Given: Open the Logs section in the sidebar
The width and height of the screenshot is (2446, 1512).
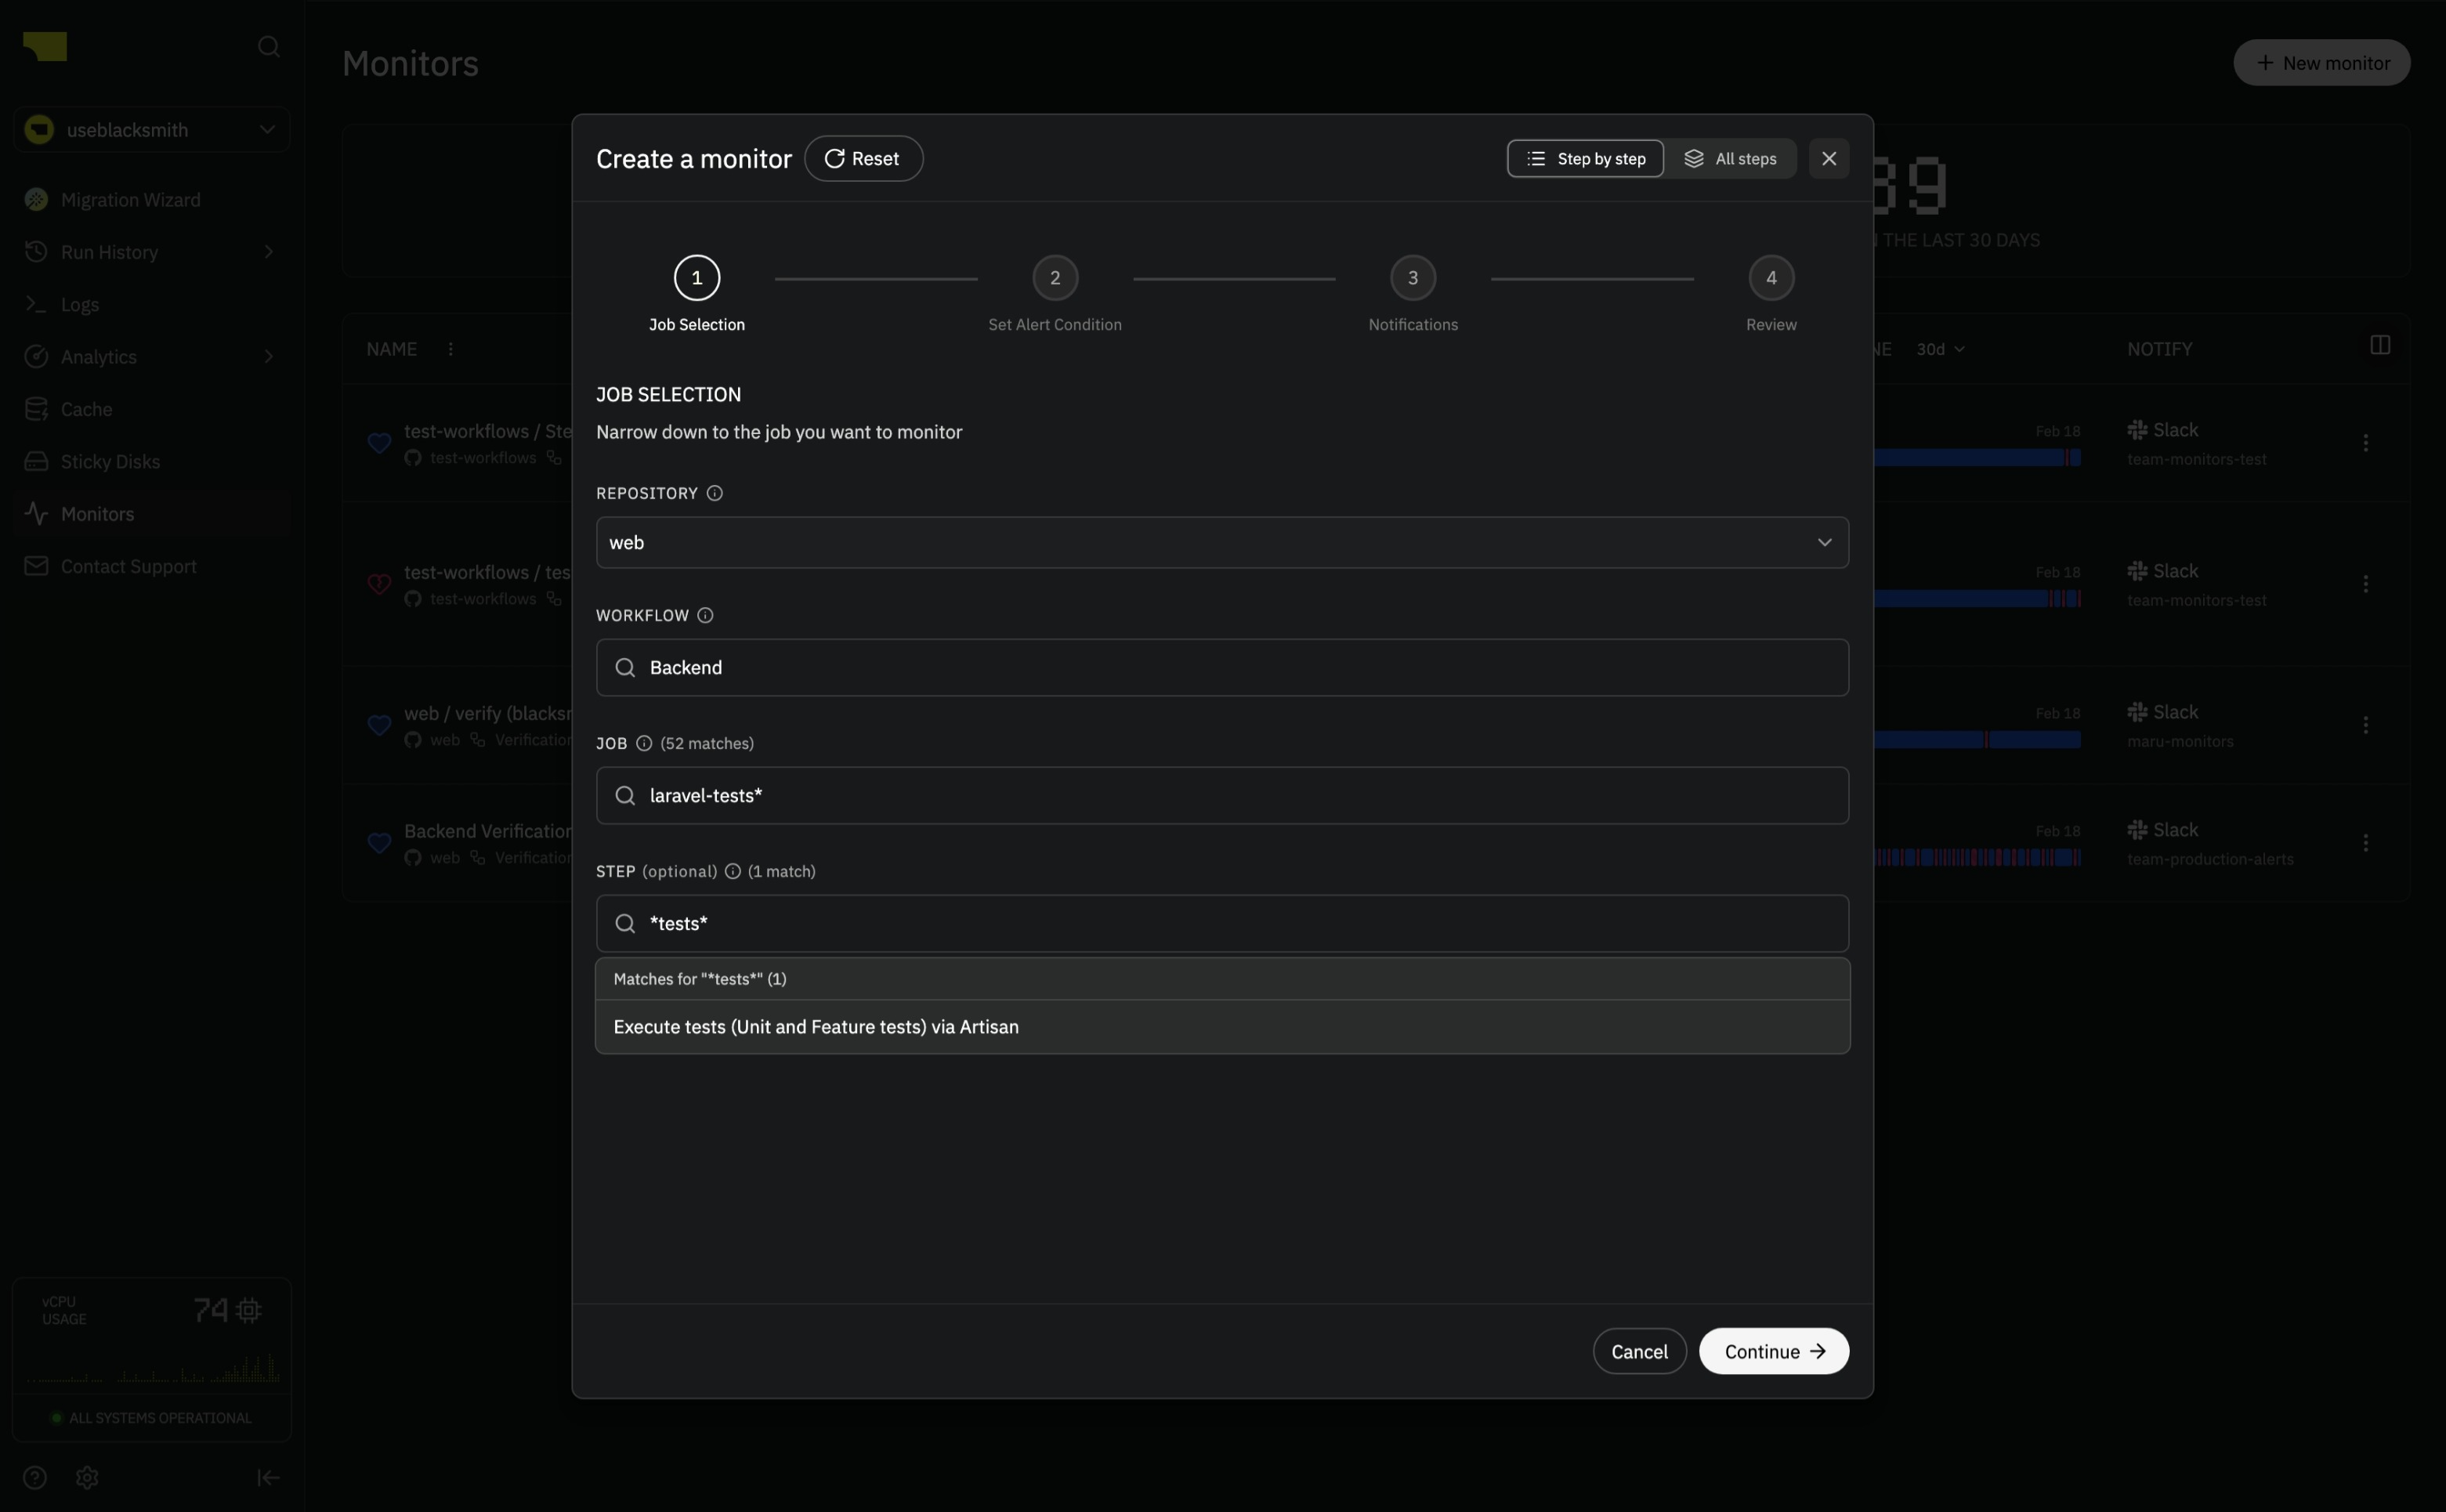Looking at the screenshot, I should point(79,304).
